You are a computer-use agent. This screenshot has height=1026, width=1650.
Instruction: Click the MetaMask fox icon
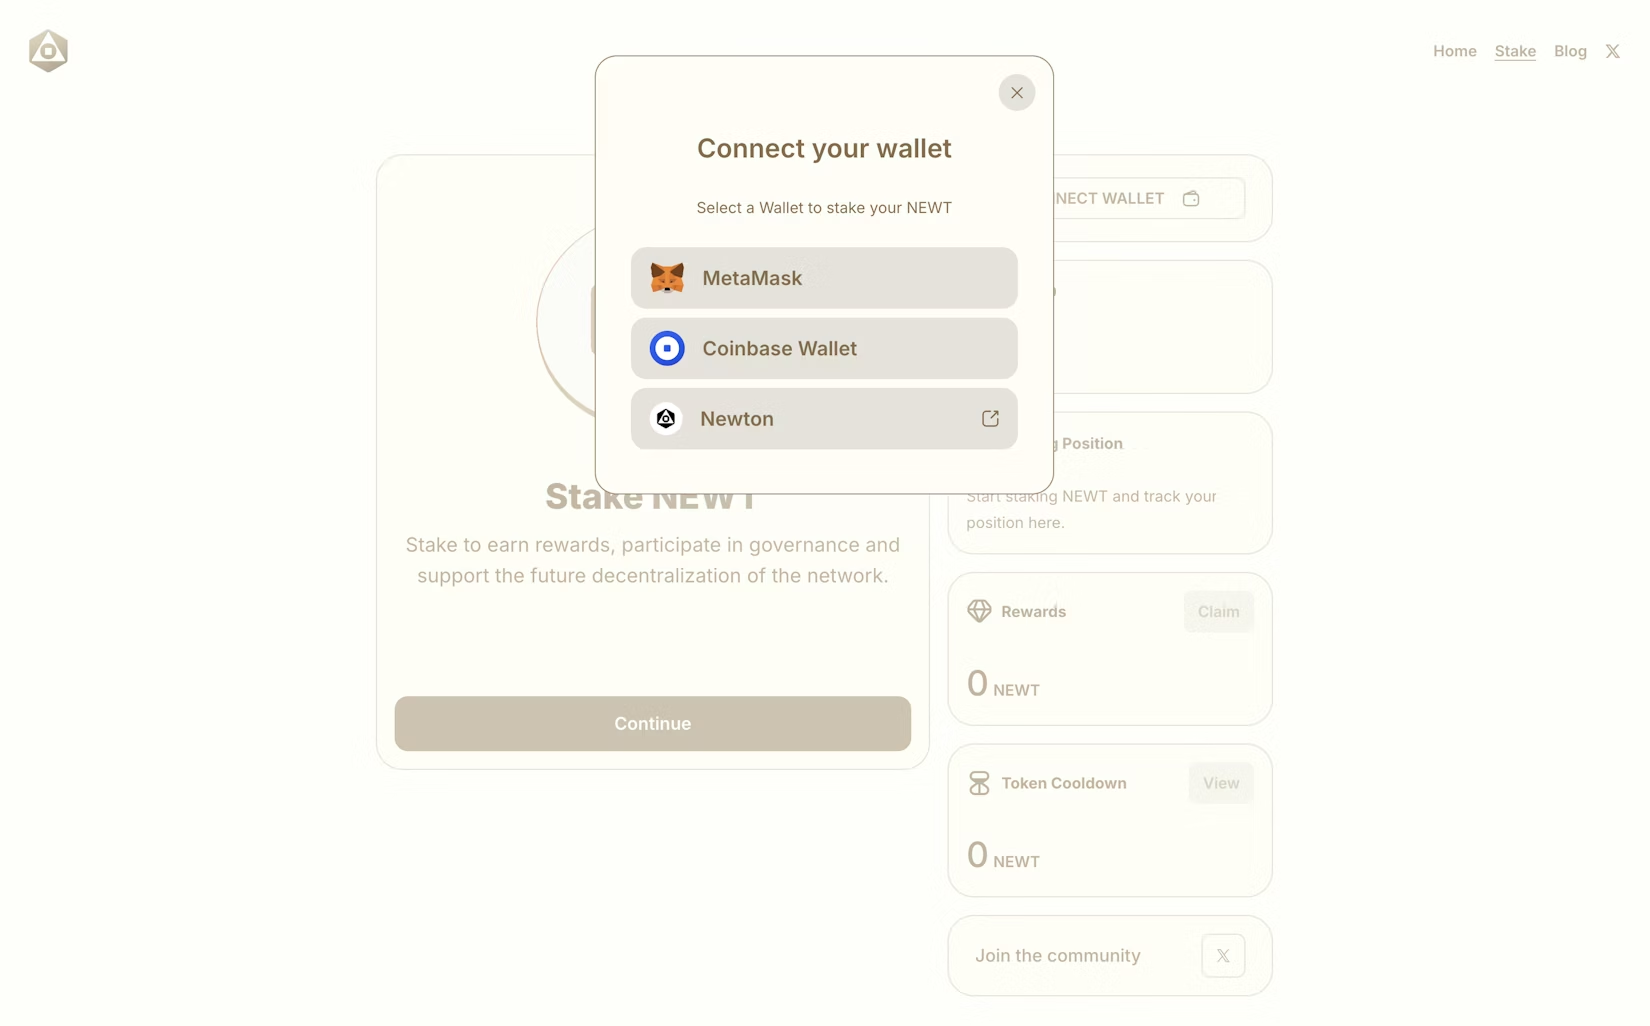click(x=667, y=278)
